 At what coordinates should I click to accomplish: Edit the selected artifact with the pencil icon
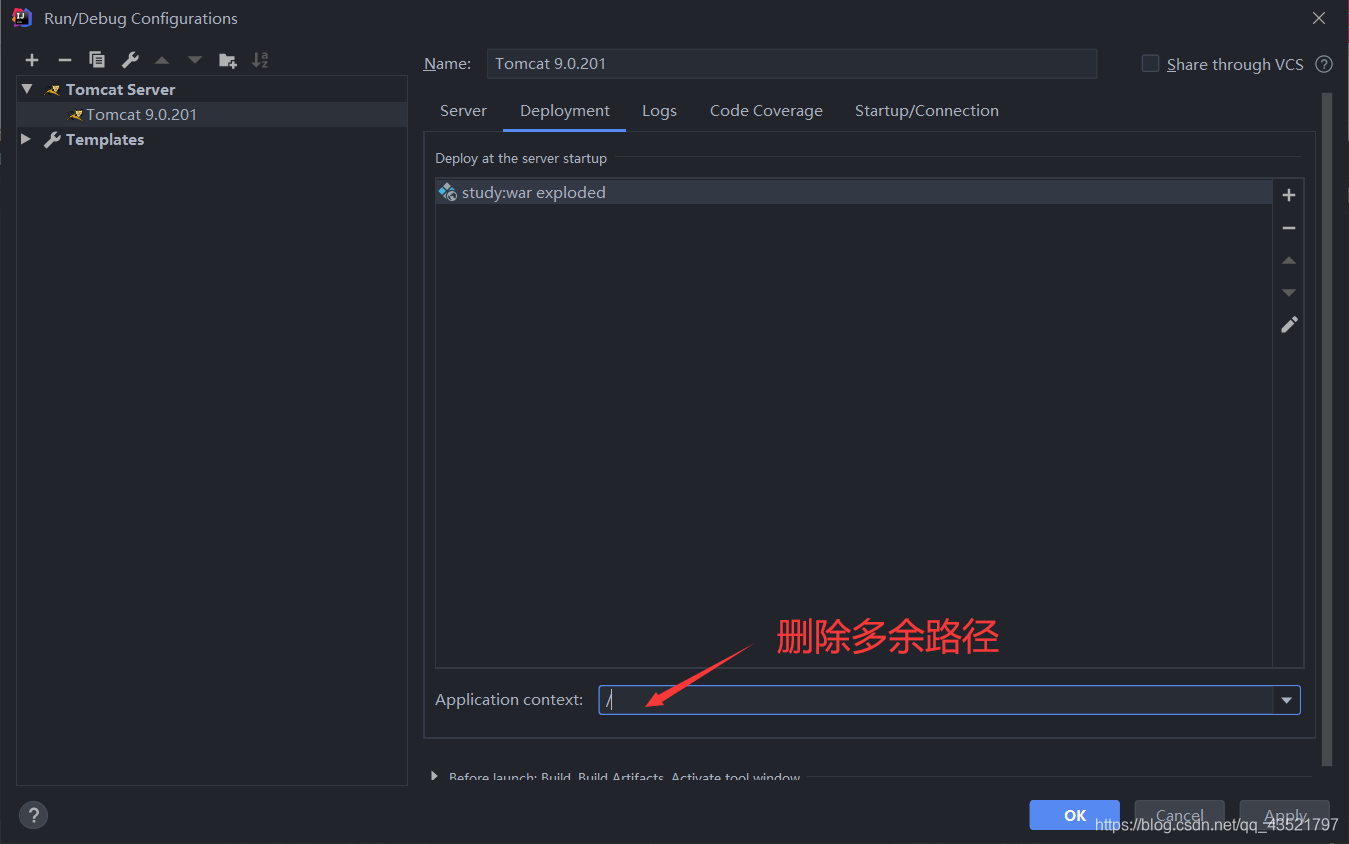1289,325
